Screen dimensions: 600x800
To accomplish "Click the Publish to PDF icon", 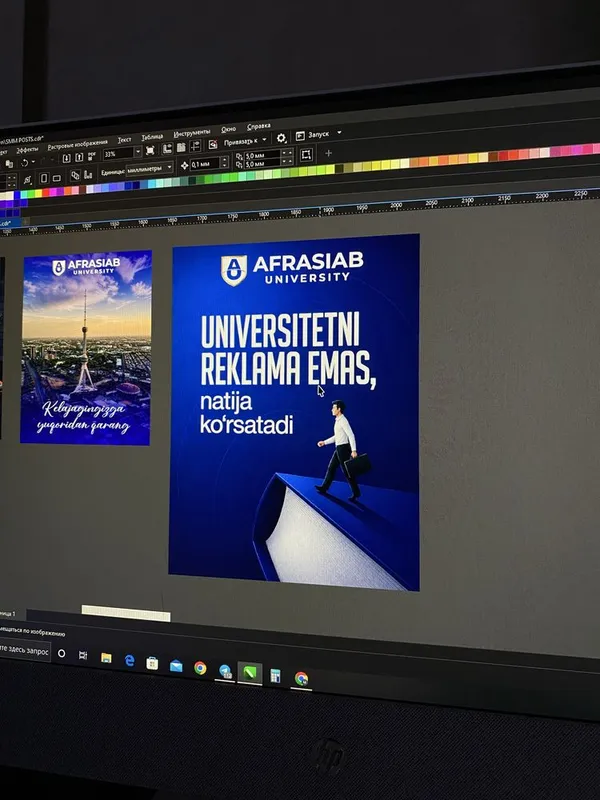I will 92,155.
